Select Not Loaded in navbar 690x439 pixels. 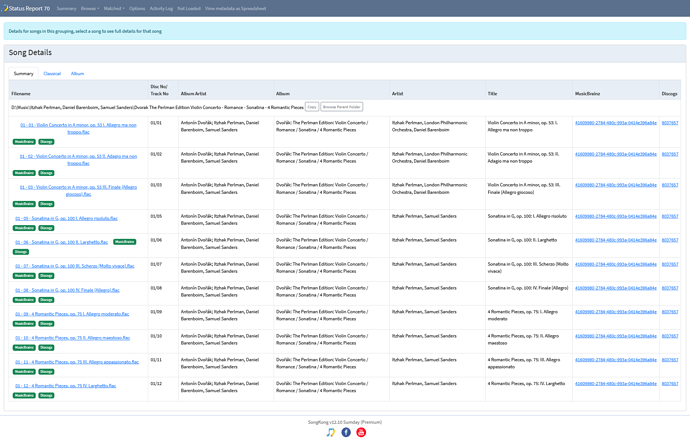pos(189,8)
